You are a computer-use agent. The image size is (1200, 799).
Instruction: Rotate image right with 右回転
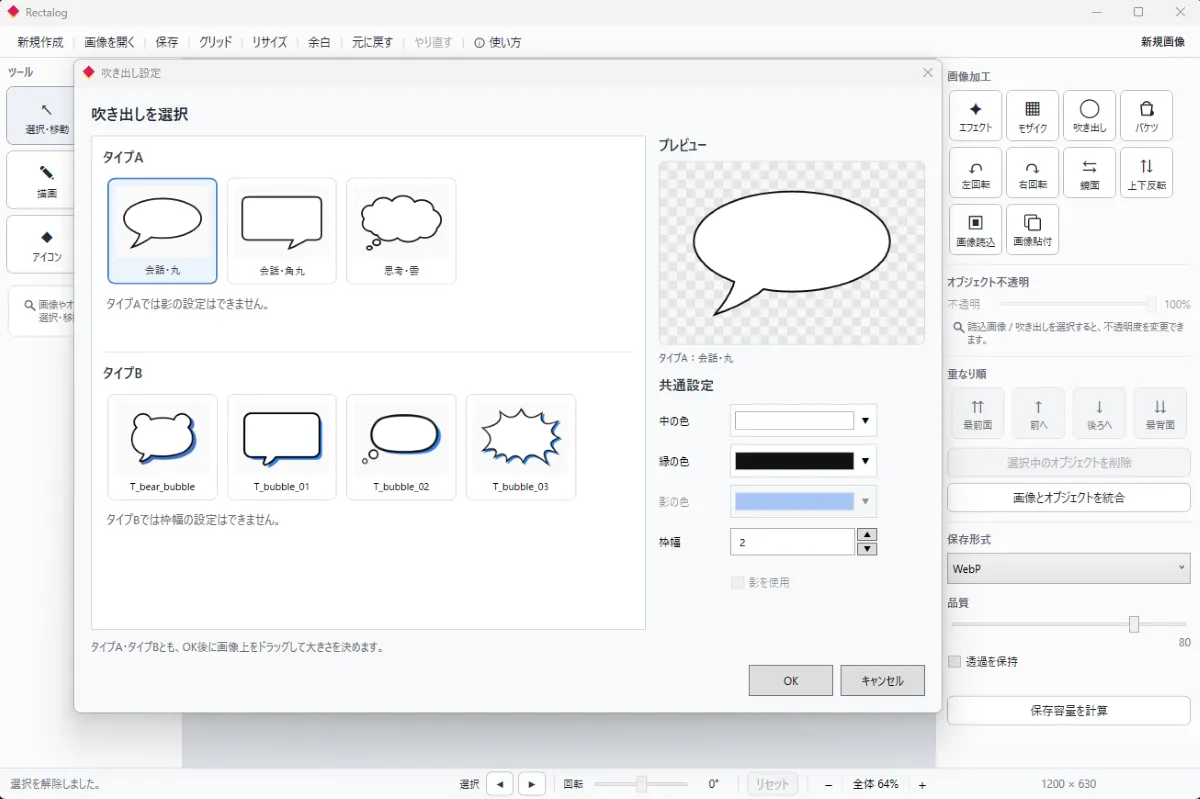coord(1033,173)
